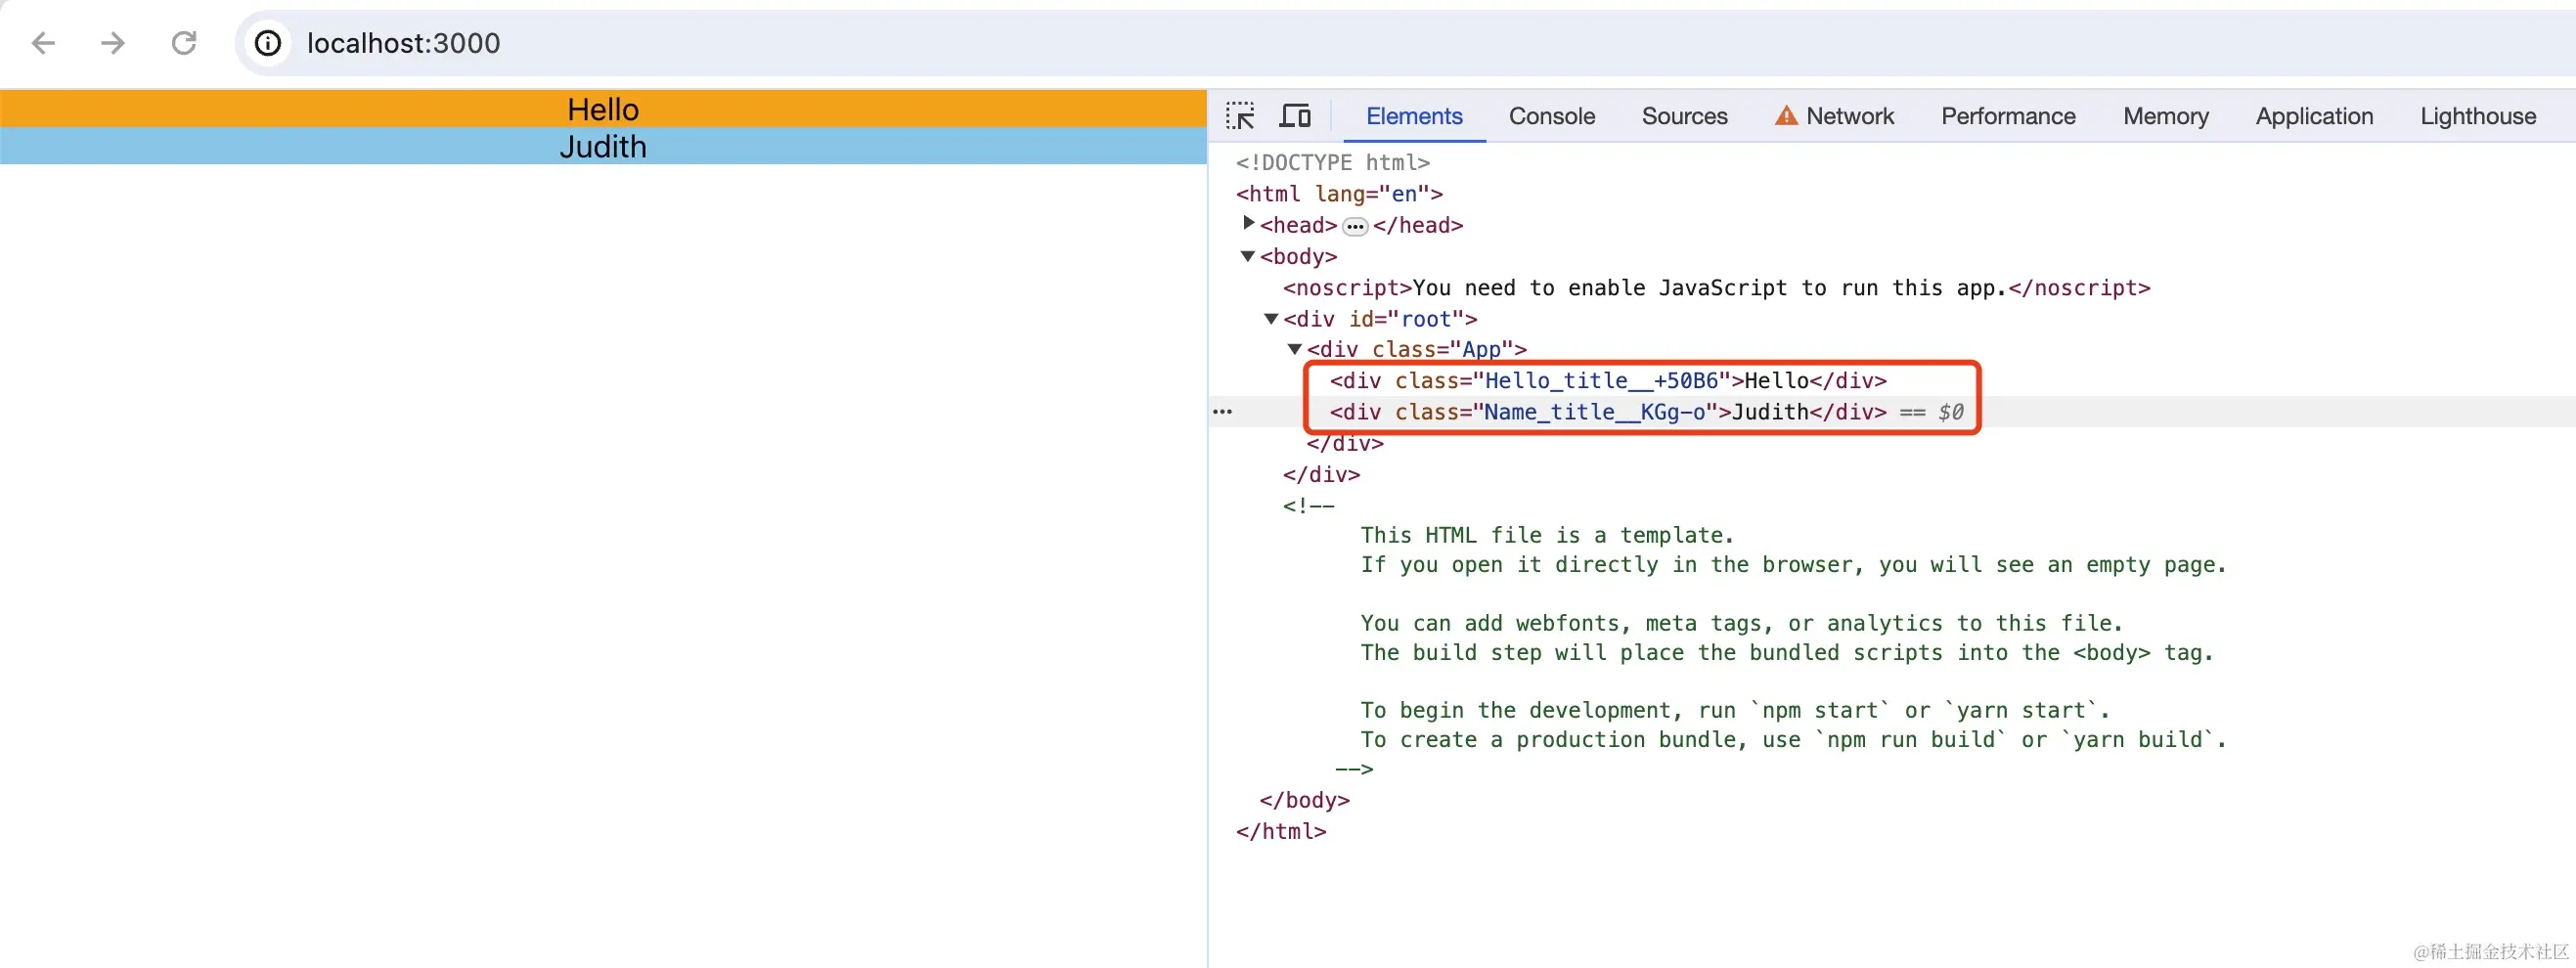Click the closing body tag row
The image size is (2576, 968).
pyautogui.click(x=1305, y=800)
